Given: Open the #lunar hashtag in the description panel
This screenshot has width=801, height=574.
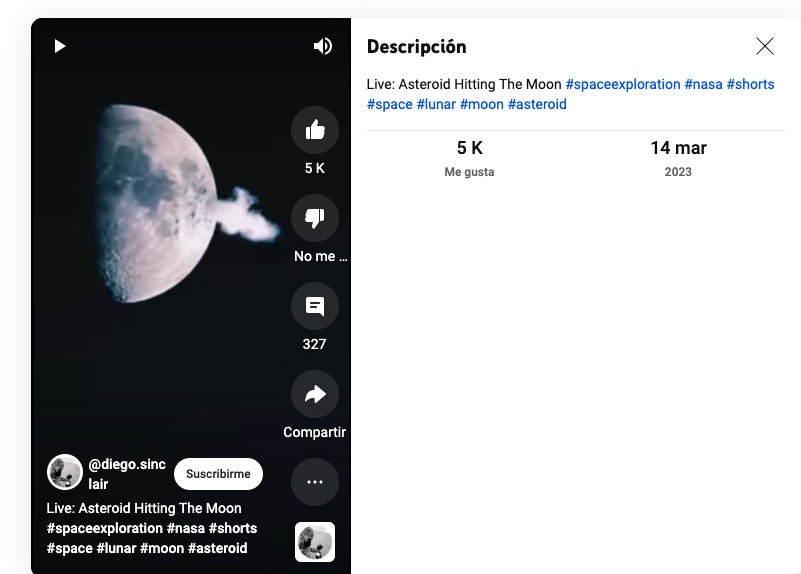Looking at the screenshot, I should point(436,104).
